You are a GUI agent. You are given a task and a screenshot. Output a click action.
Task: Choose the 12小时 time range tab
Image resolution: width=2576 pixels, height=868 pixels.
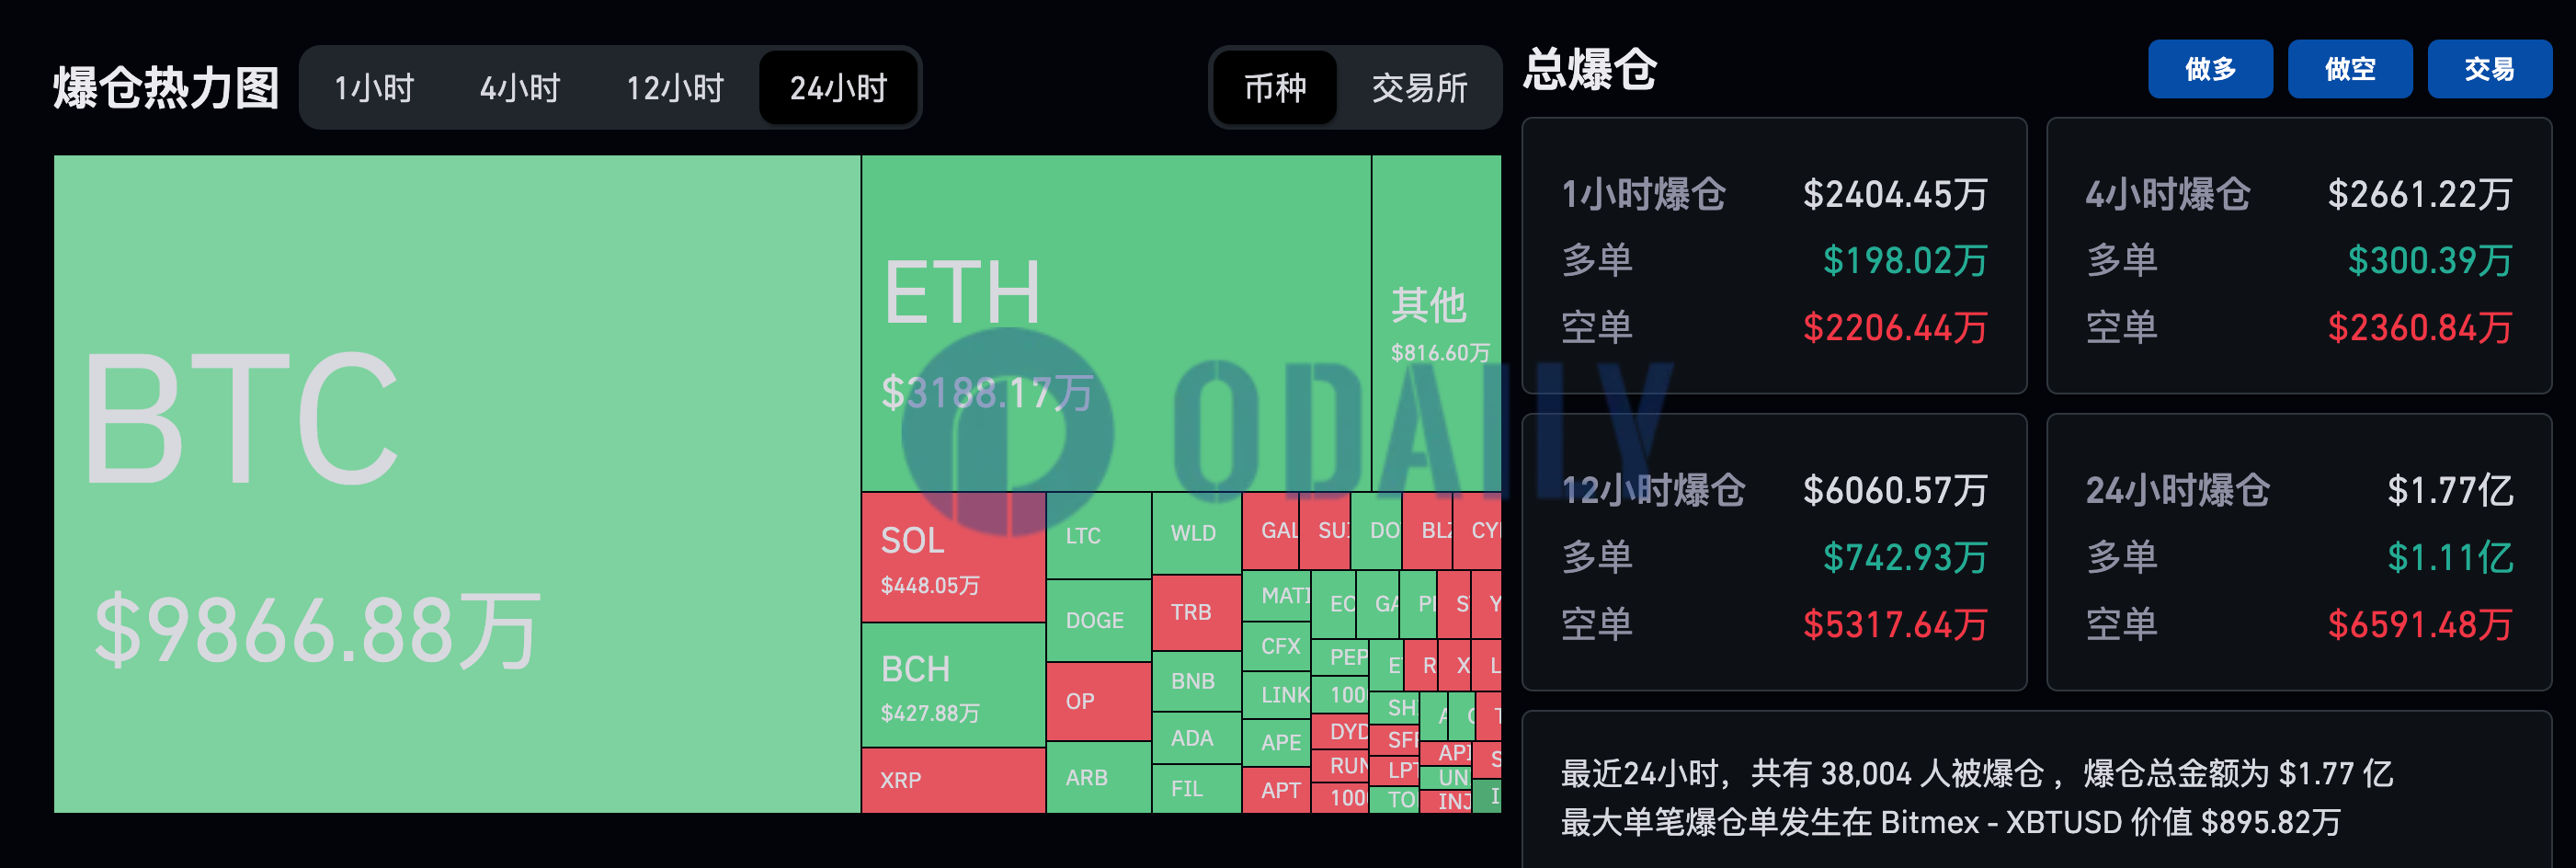coord(675,88)
